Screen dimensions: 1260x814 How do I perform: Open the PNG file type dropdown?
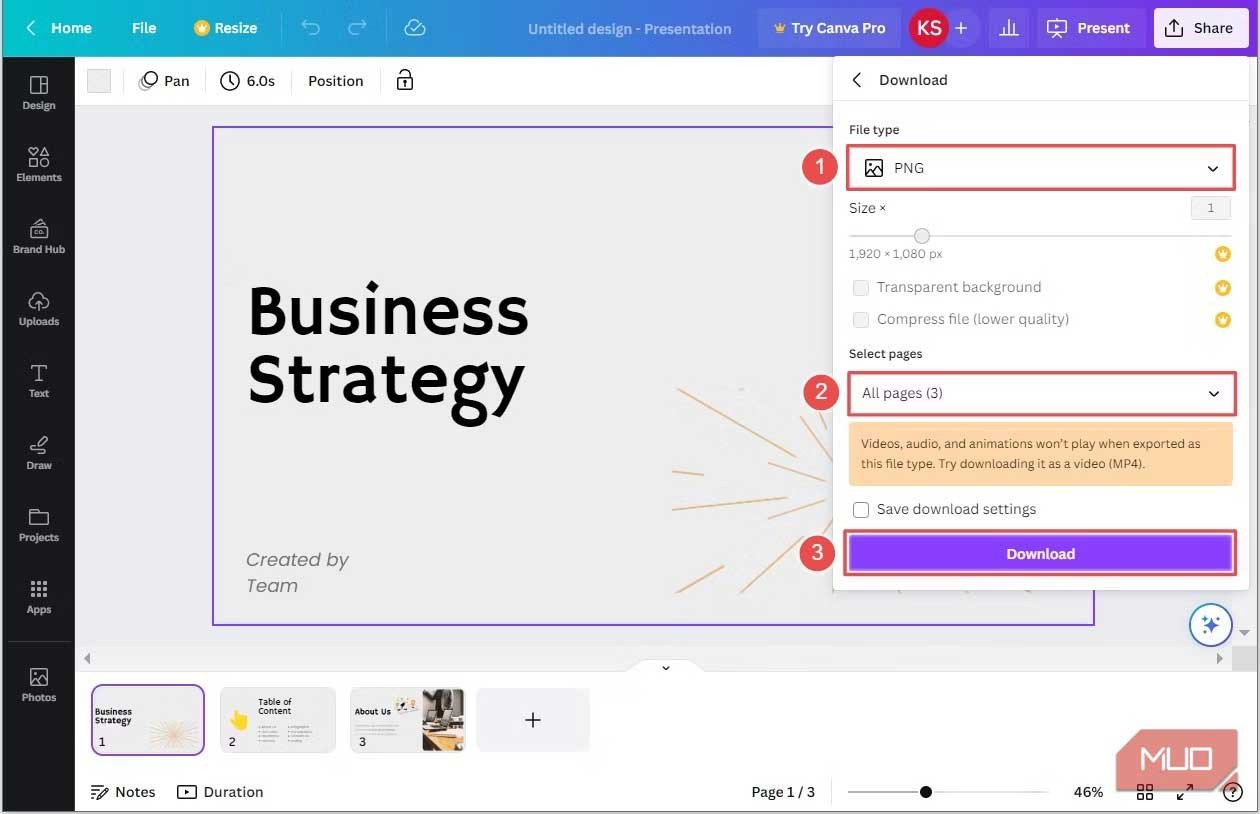pyautogui.click(x=1041, y=167)
